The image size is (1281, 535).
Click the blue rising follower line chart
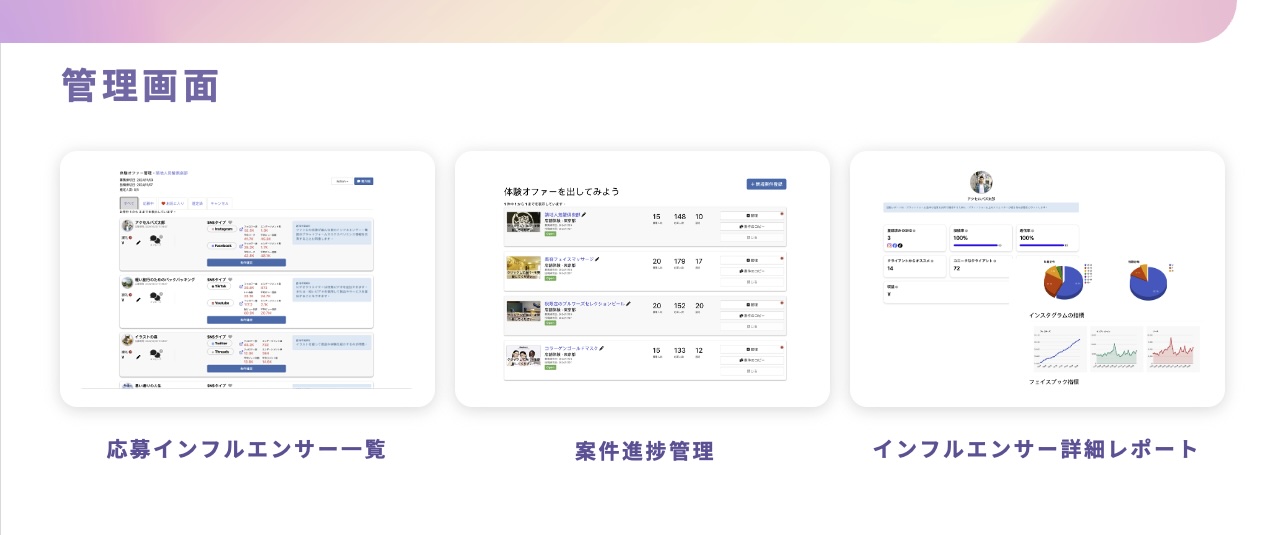[x=1060, y=349]
